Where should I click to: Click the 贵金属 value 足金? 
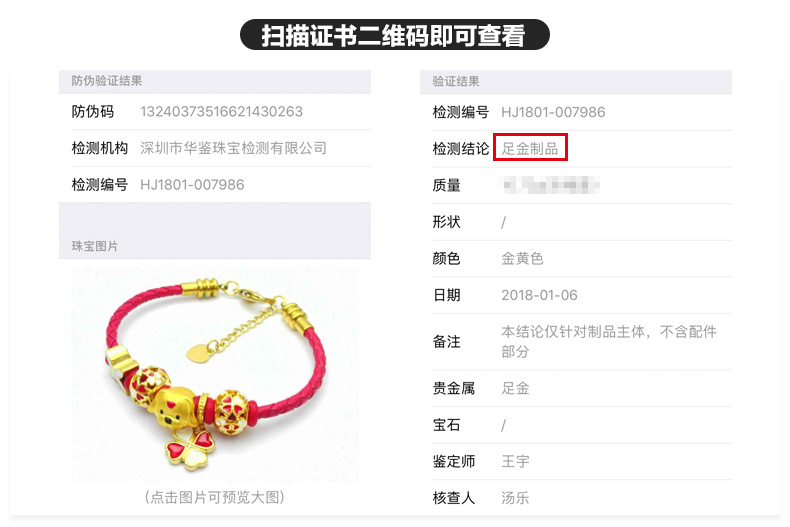pyautogui.click(x=515, y=388)
